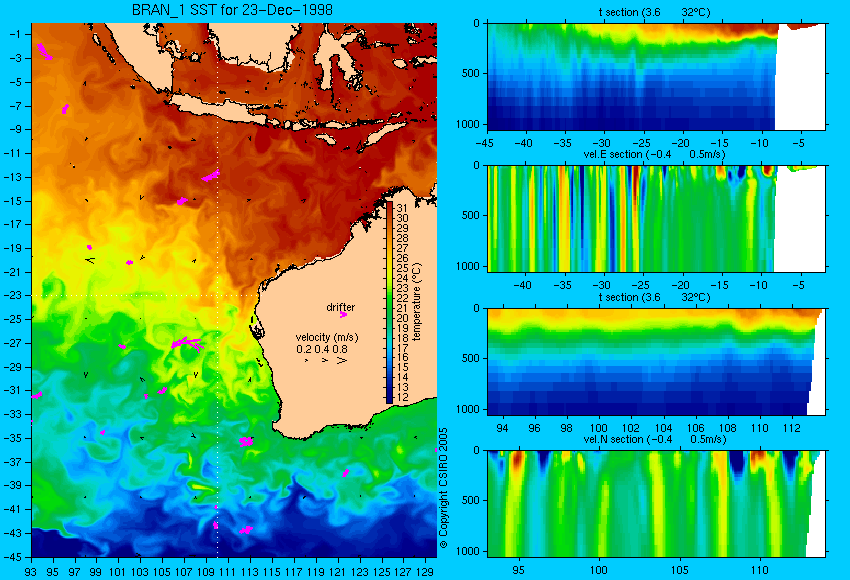Click the smallest velocity legend arrow under 0.2

click(x=307, y=360)
